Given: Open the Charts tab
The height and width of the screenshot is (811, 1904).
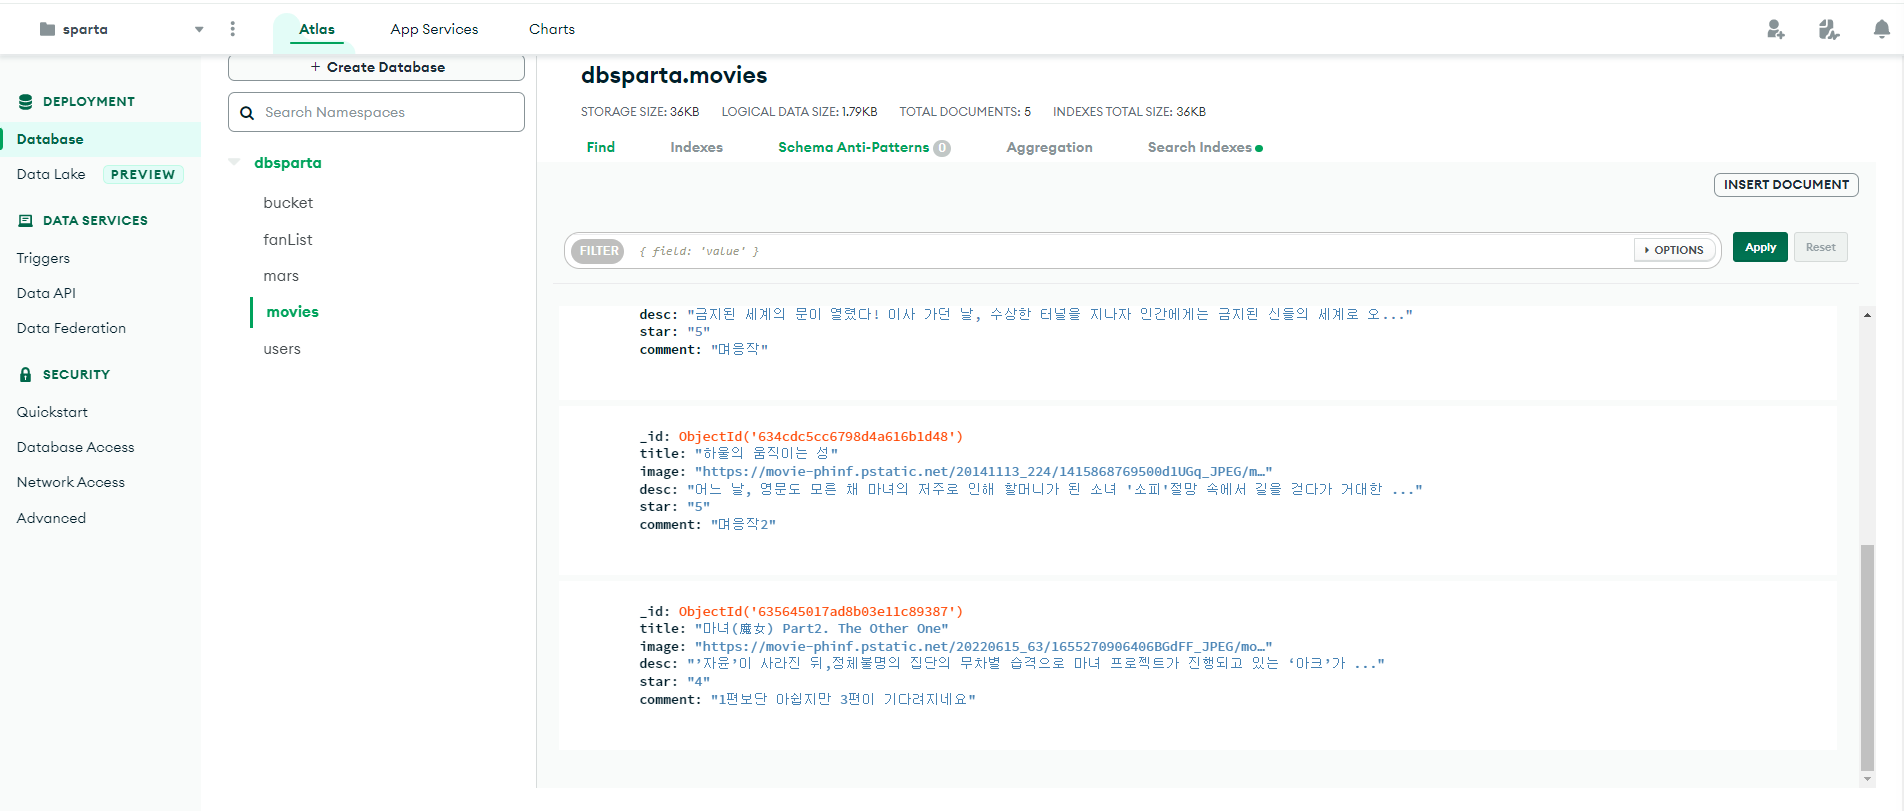Looking at the screenshot, I should 552,29.
